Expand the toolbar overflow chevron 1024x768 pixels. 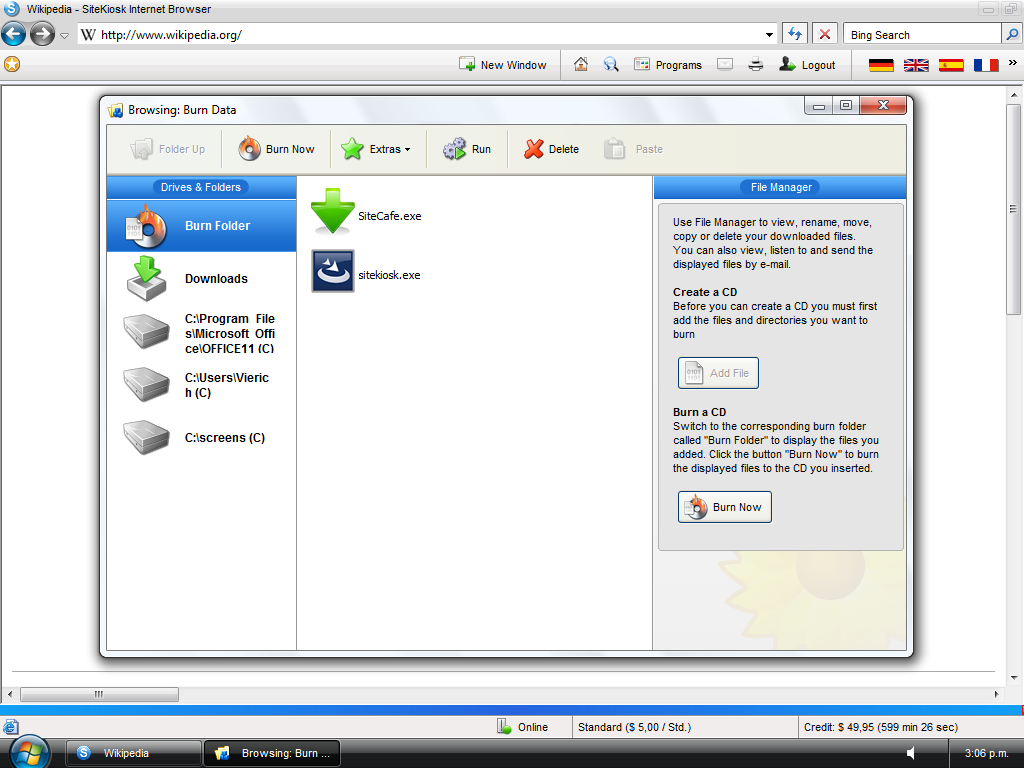[x=1012, y=63]
